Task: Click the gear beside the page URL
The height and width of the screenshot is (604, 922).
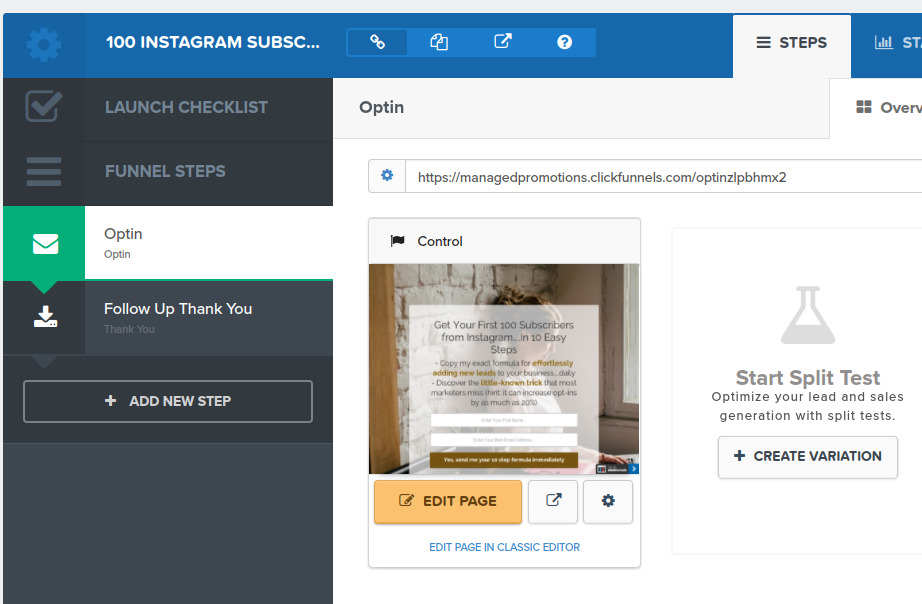Action: coord(387,175)
